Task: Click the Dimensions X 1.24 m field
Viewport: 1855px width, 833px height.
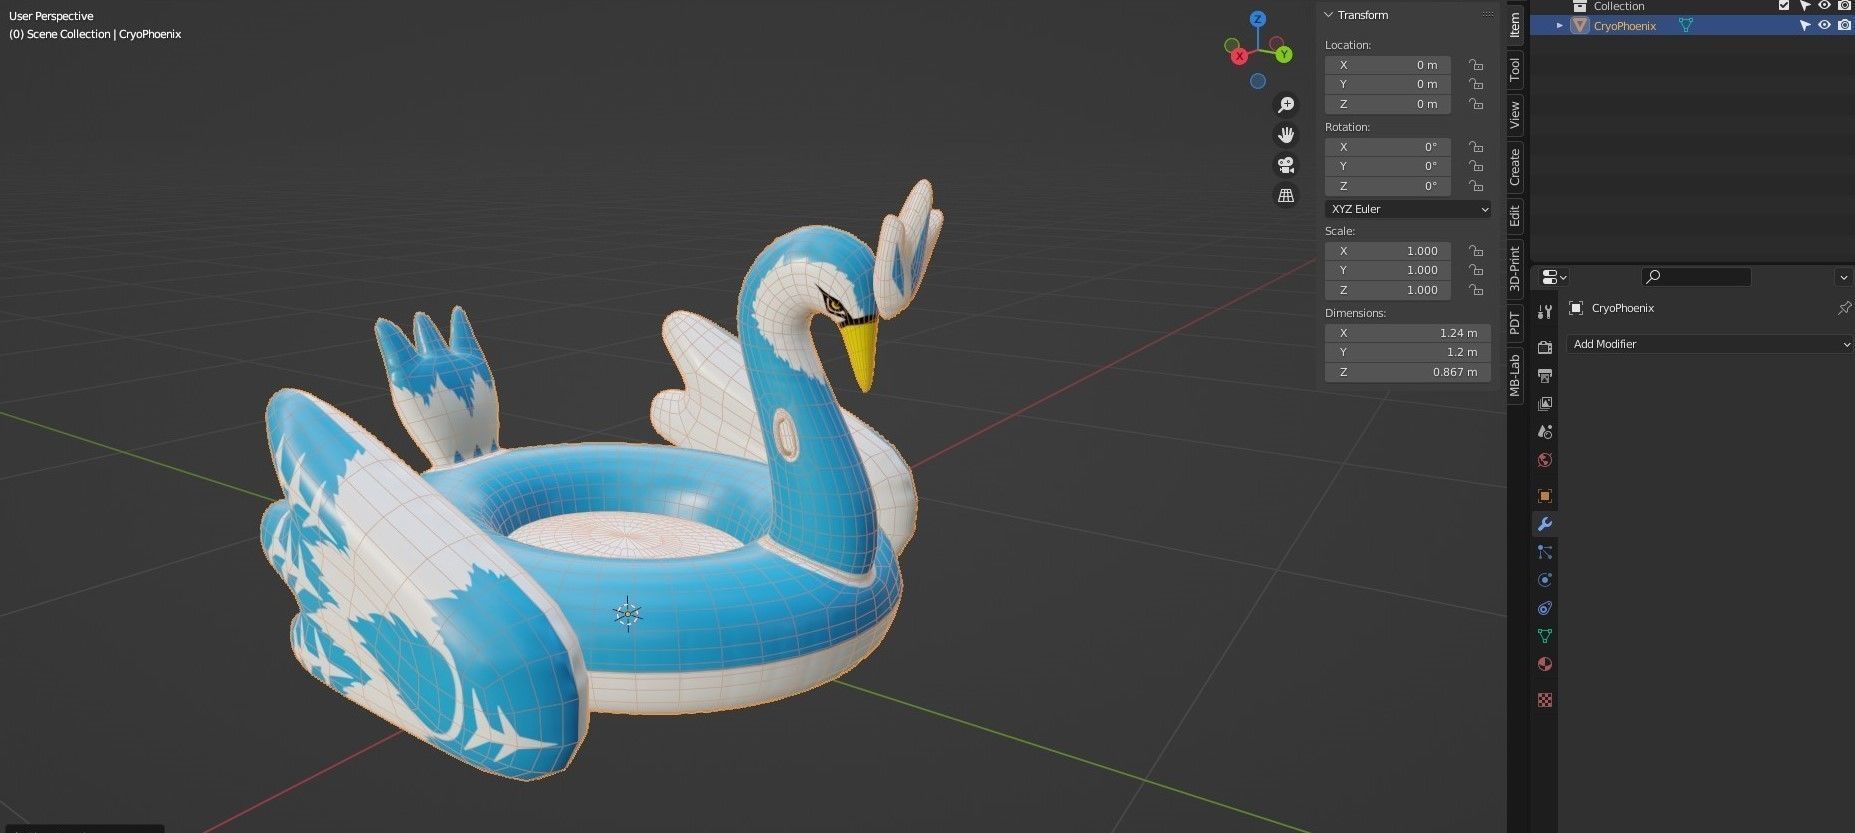Action: [1408, 333]
